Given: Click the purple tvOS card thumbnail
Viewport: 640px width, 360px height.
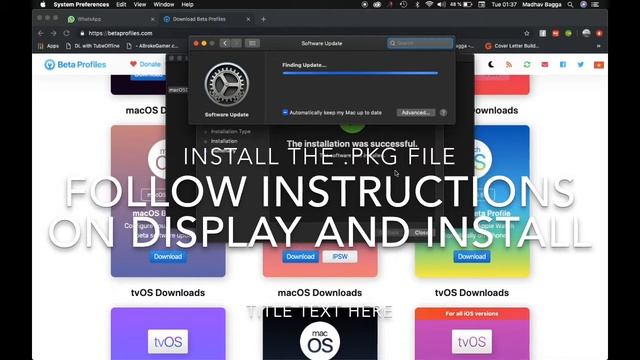Looking at the screenshot, I should [x=168, y=334].
